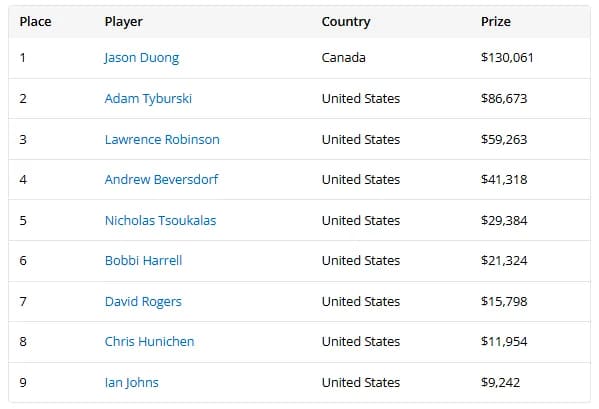
Task: Select the $41,318 prize value
Action: (x=504, y=179)
